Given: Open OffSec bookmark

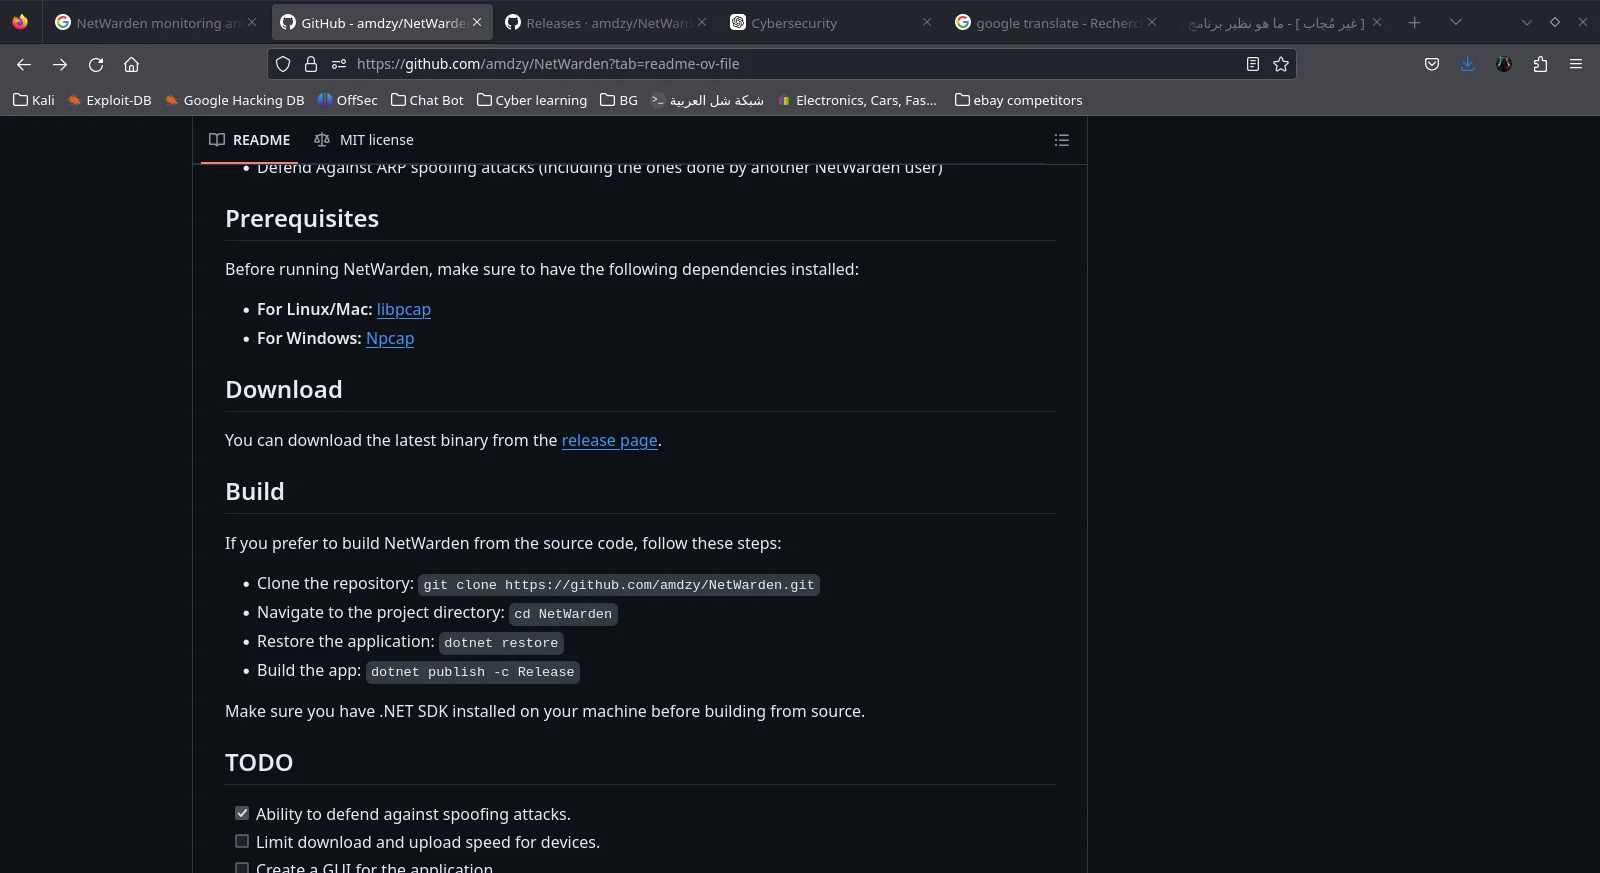Looking at the screenshot, I should (347, 100).
